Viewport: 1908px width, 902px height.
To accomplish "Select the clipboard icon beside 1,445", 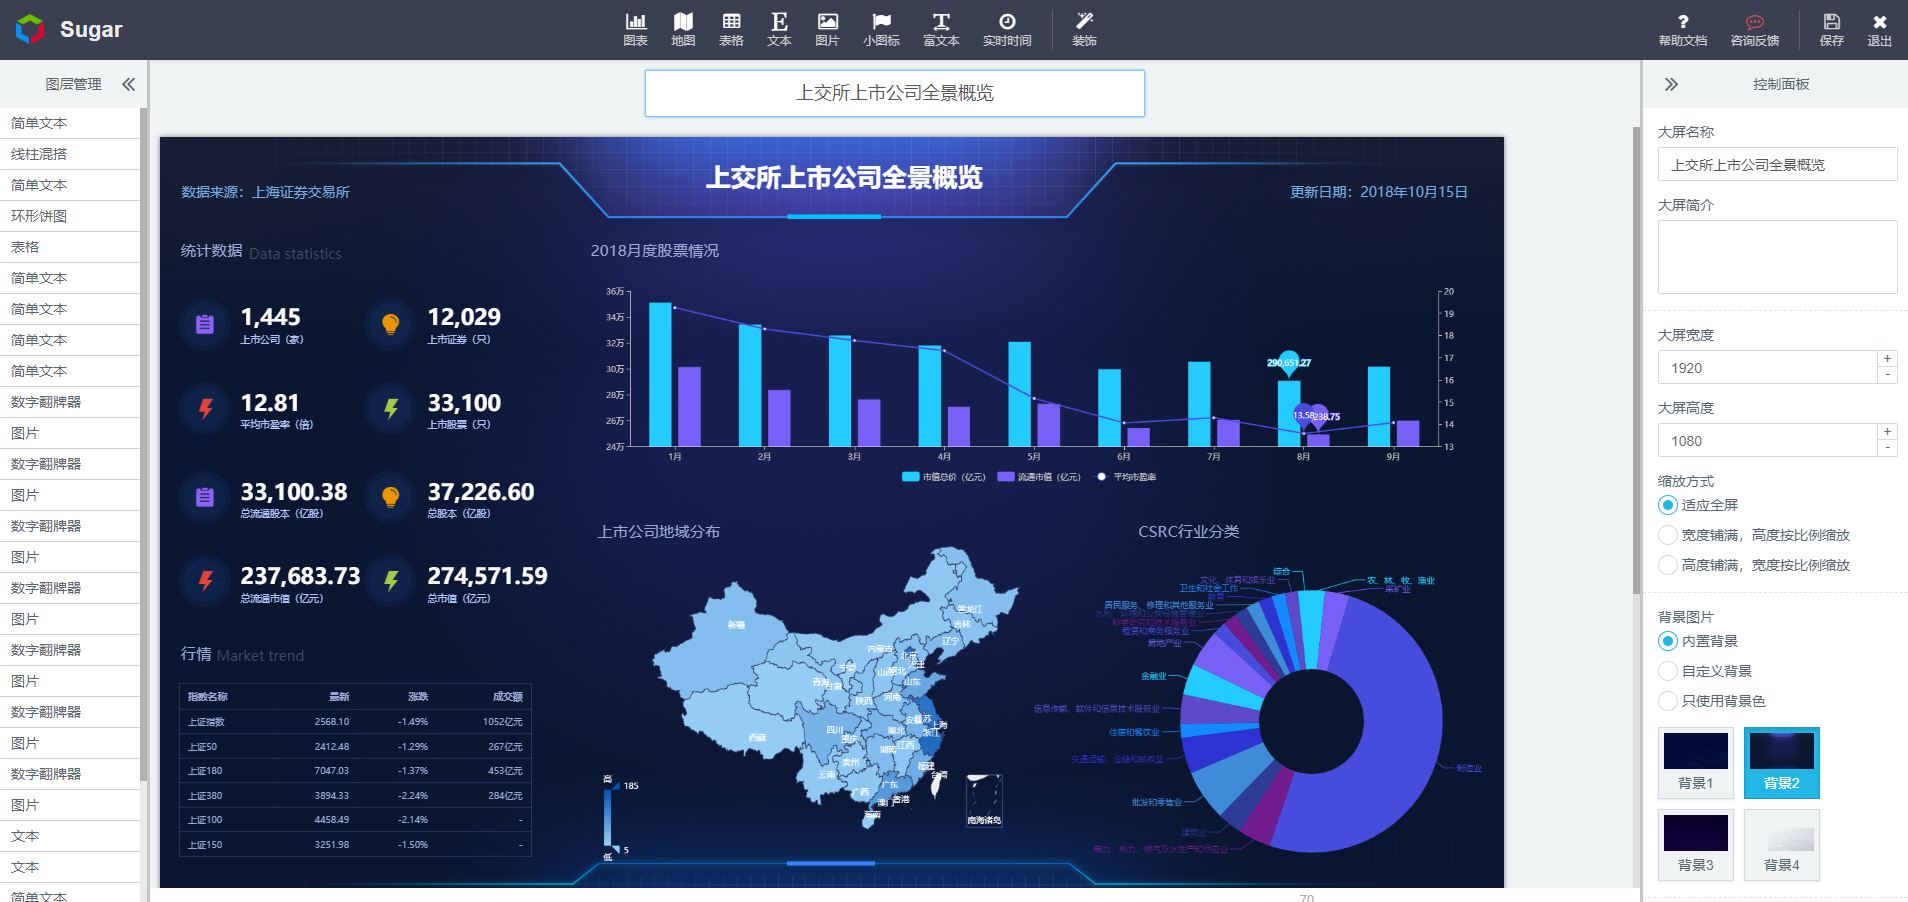I will [x=205, y=324].
